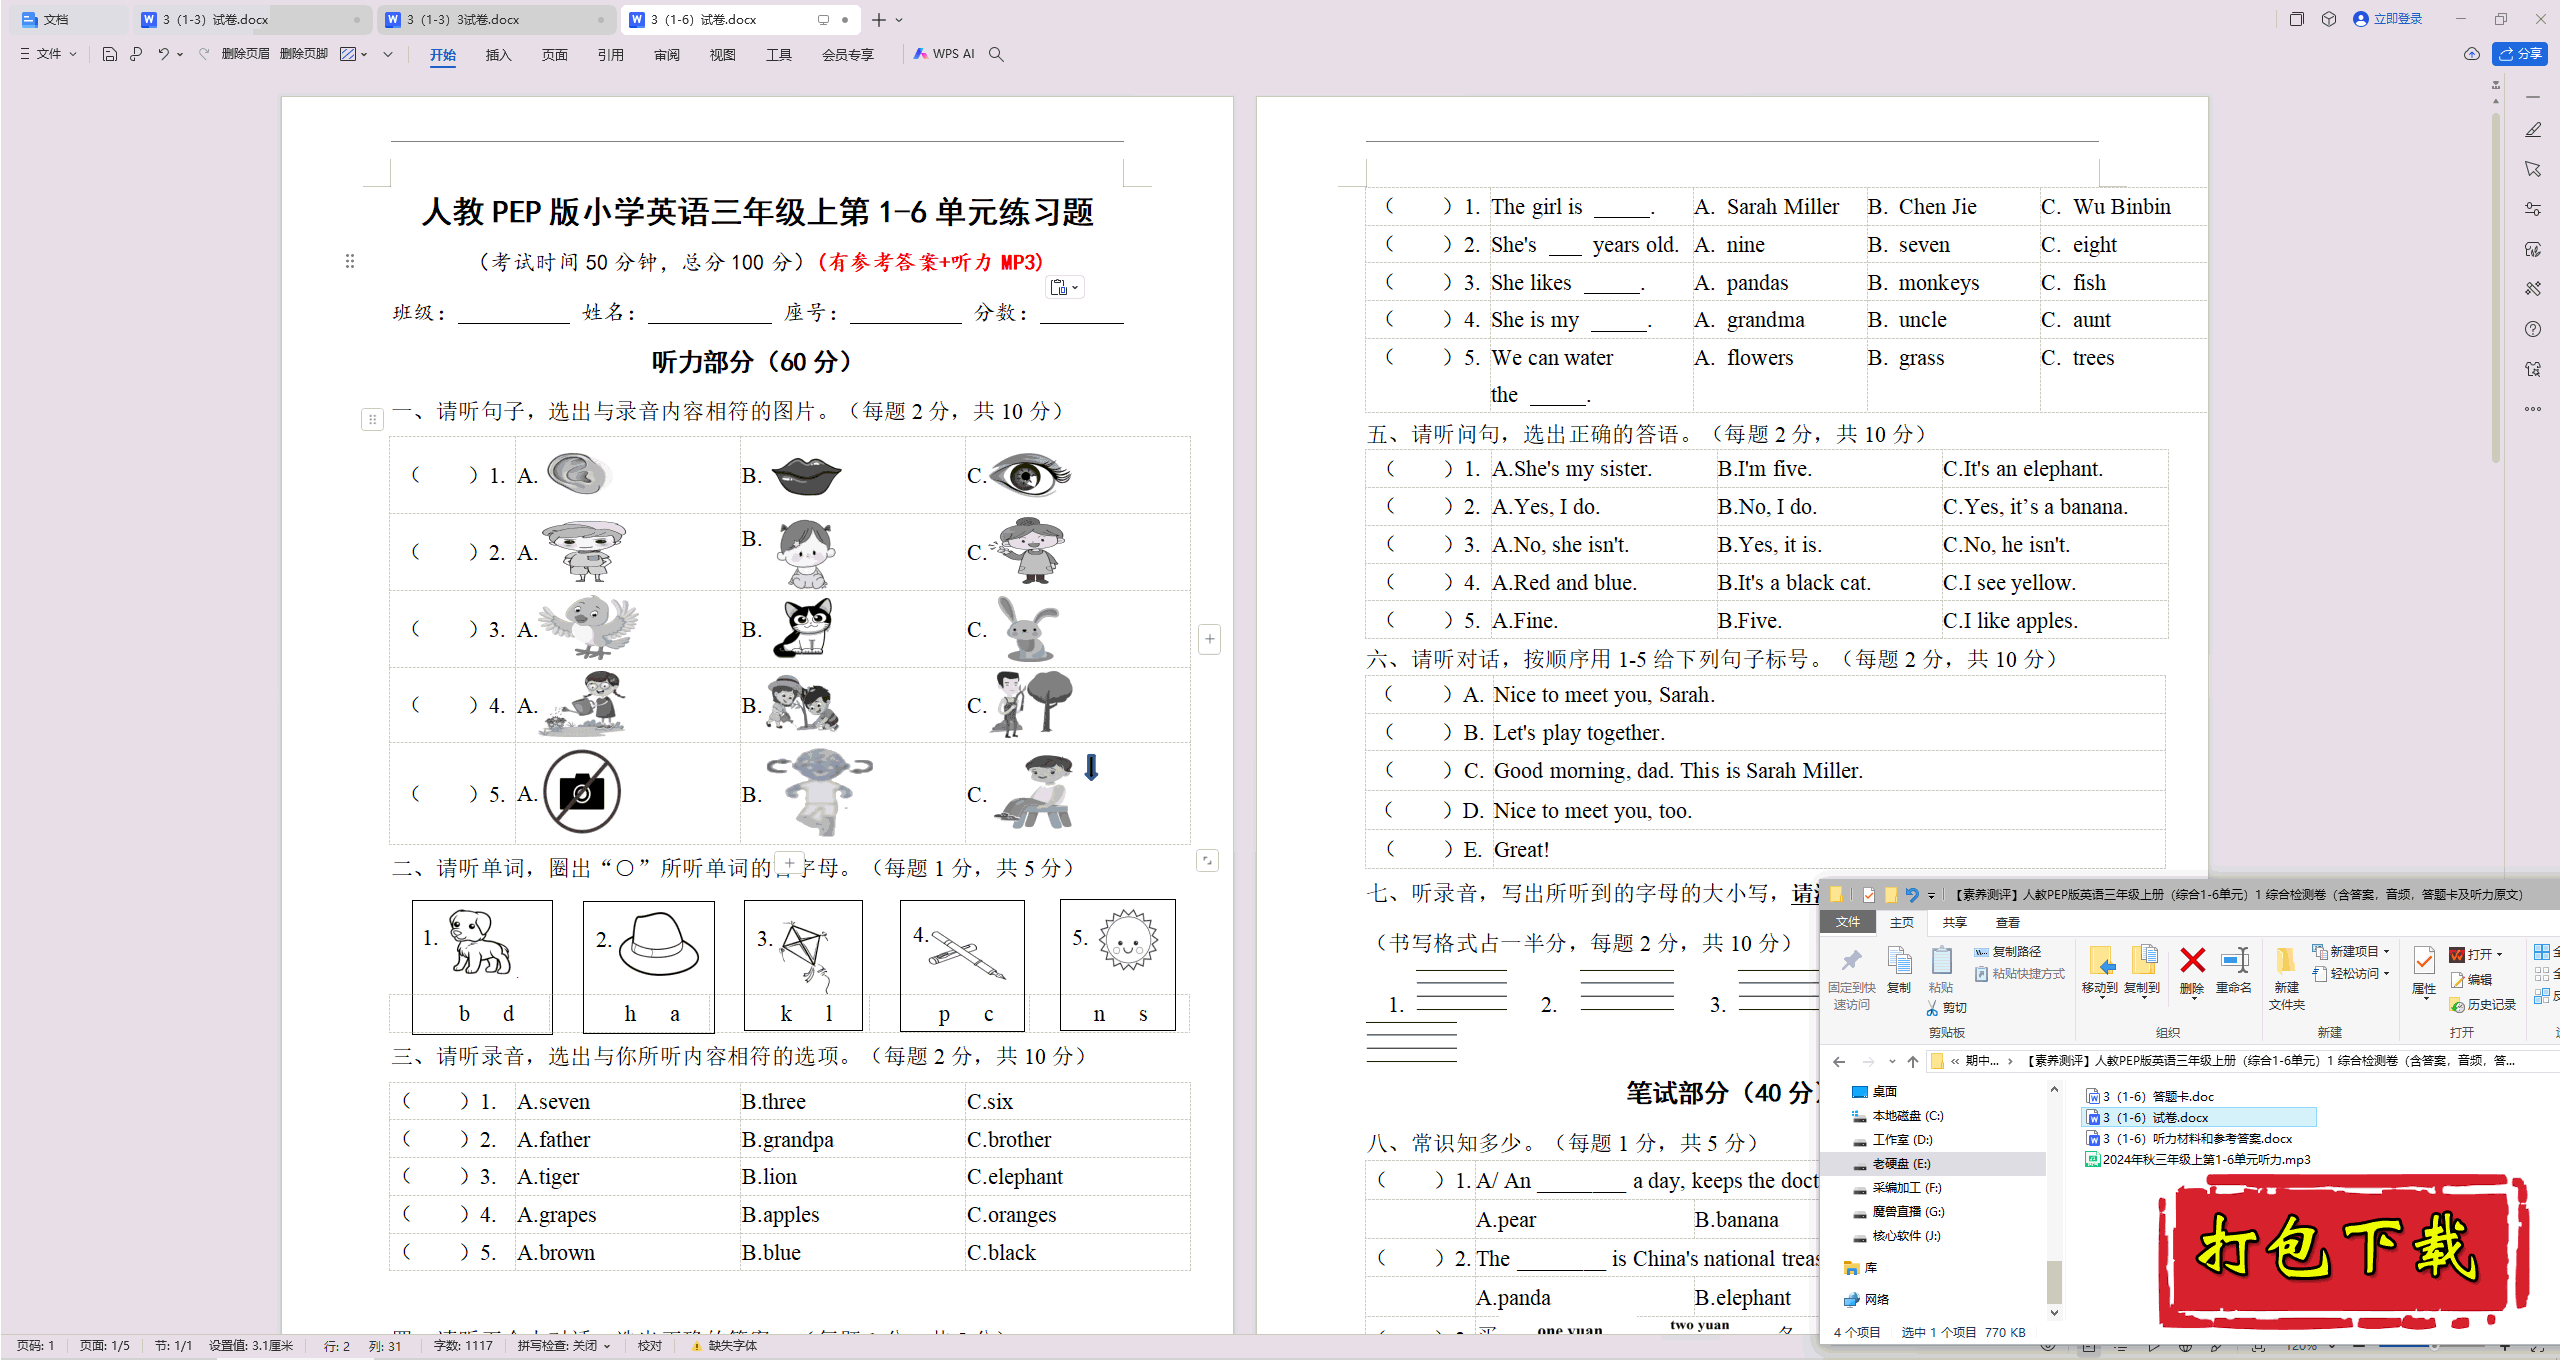Choose the selection arrow tool in right sidebar
Screen dimensions: 2560x1360
pyautogui.click(x=2533, y=170)
